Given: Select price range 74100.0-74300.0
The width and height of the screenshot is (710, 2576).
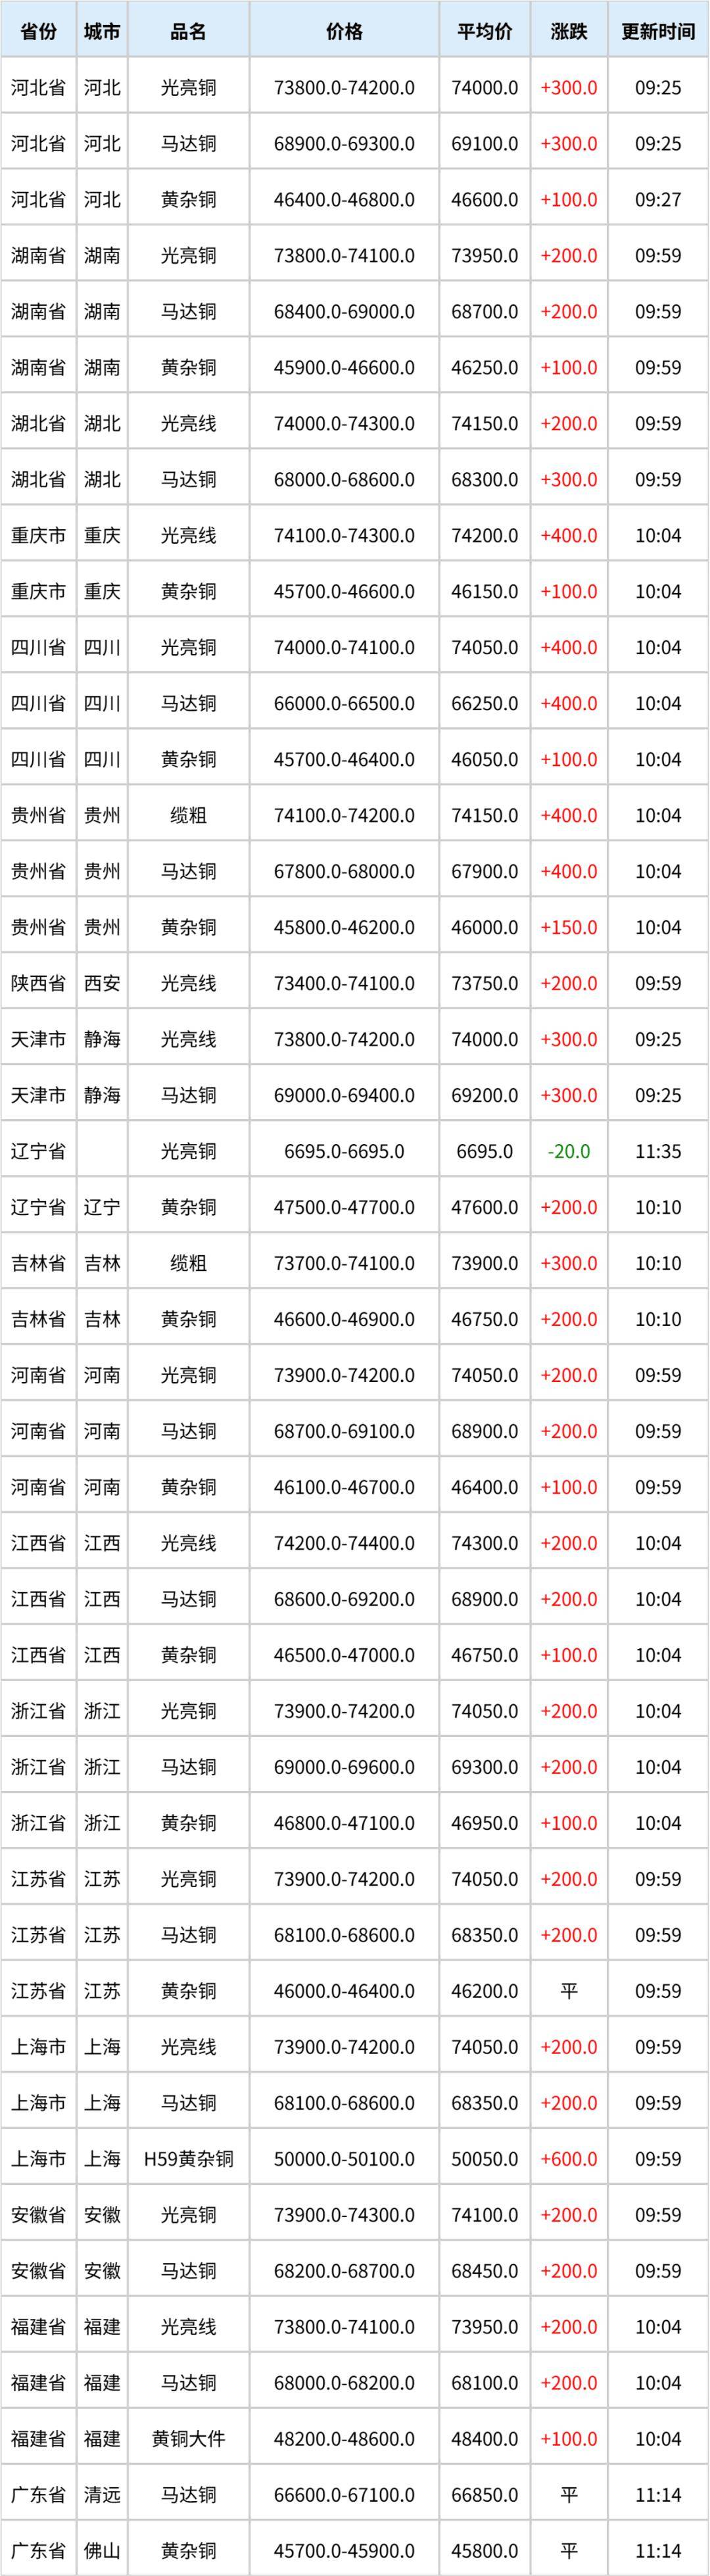Looking at the screenshot, I should [344, 536].
